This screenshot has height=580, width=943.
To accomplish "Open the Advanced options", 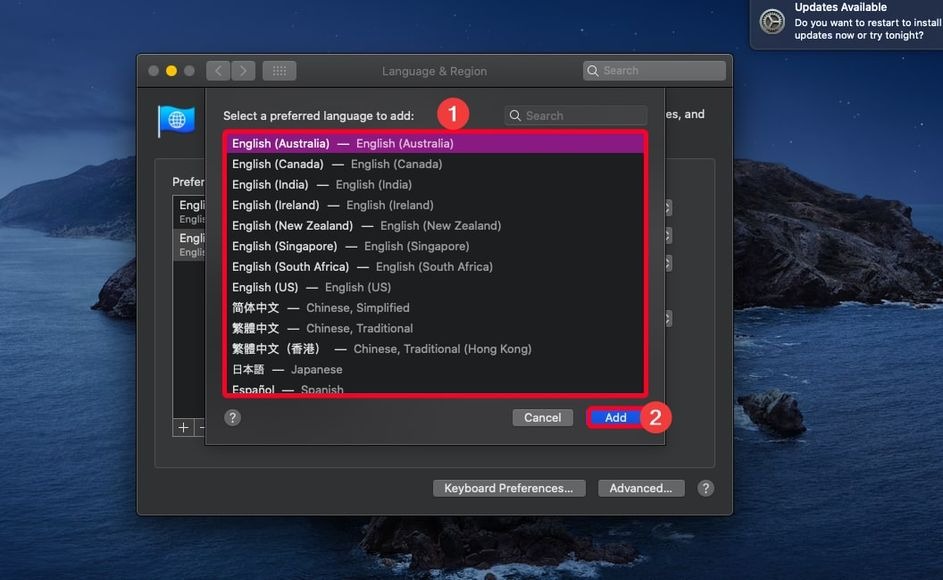I will tap(641, 488).
